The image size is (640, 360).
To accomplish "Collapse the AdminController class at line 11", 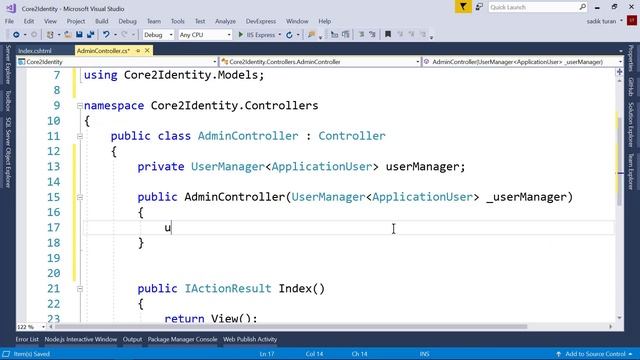I will (80, 136).
